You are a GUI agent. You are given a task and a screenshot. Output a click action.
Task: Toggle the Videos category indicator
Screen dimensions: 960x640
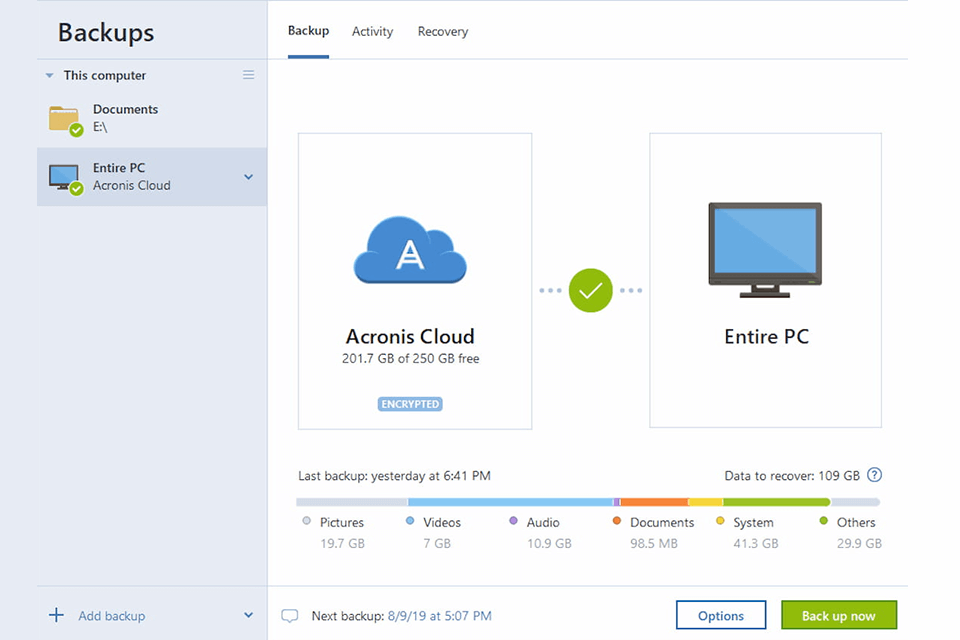408,521
